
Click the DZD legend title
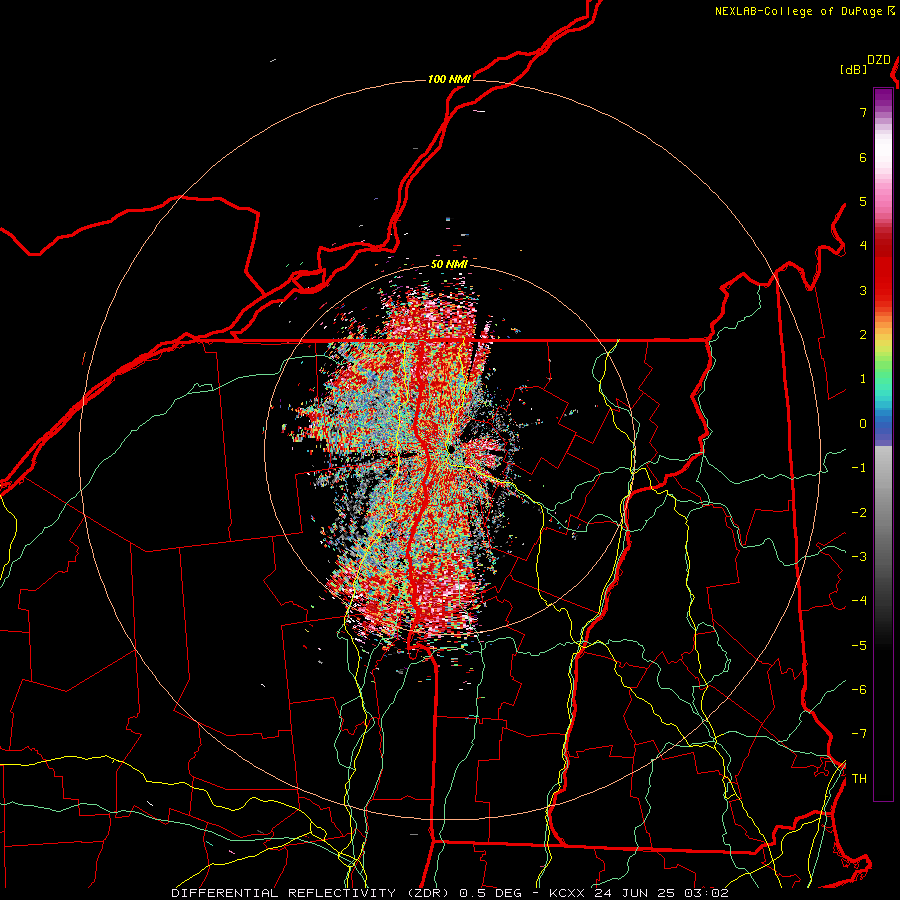click(878, 60)
